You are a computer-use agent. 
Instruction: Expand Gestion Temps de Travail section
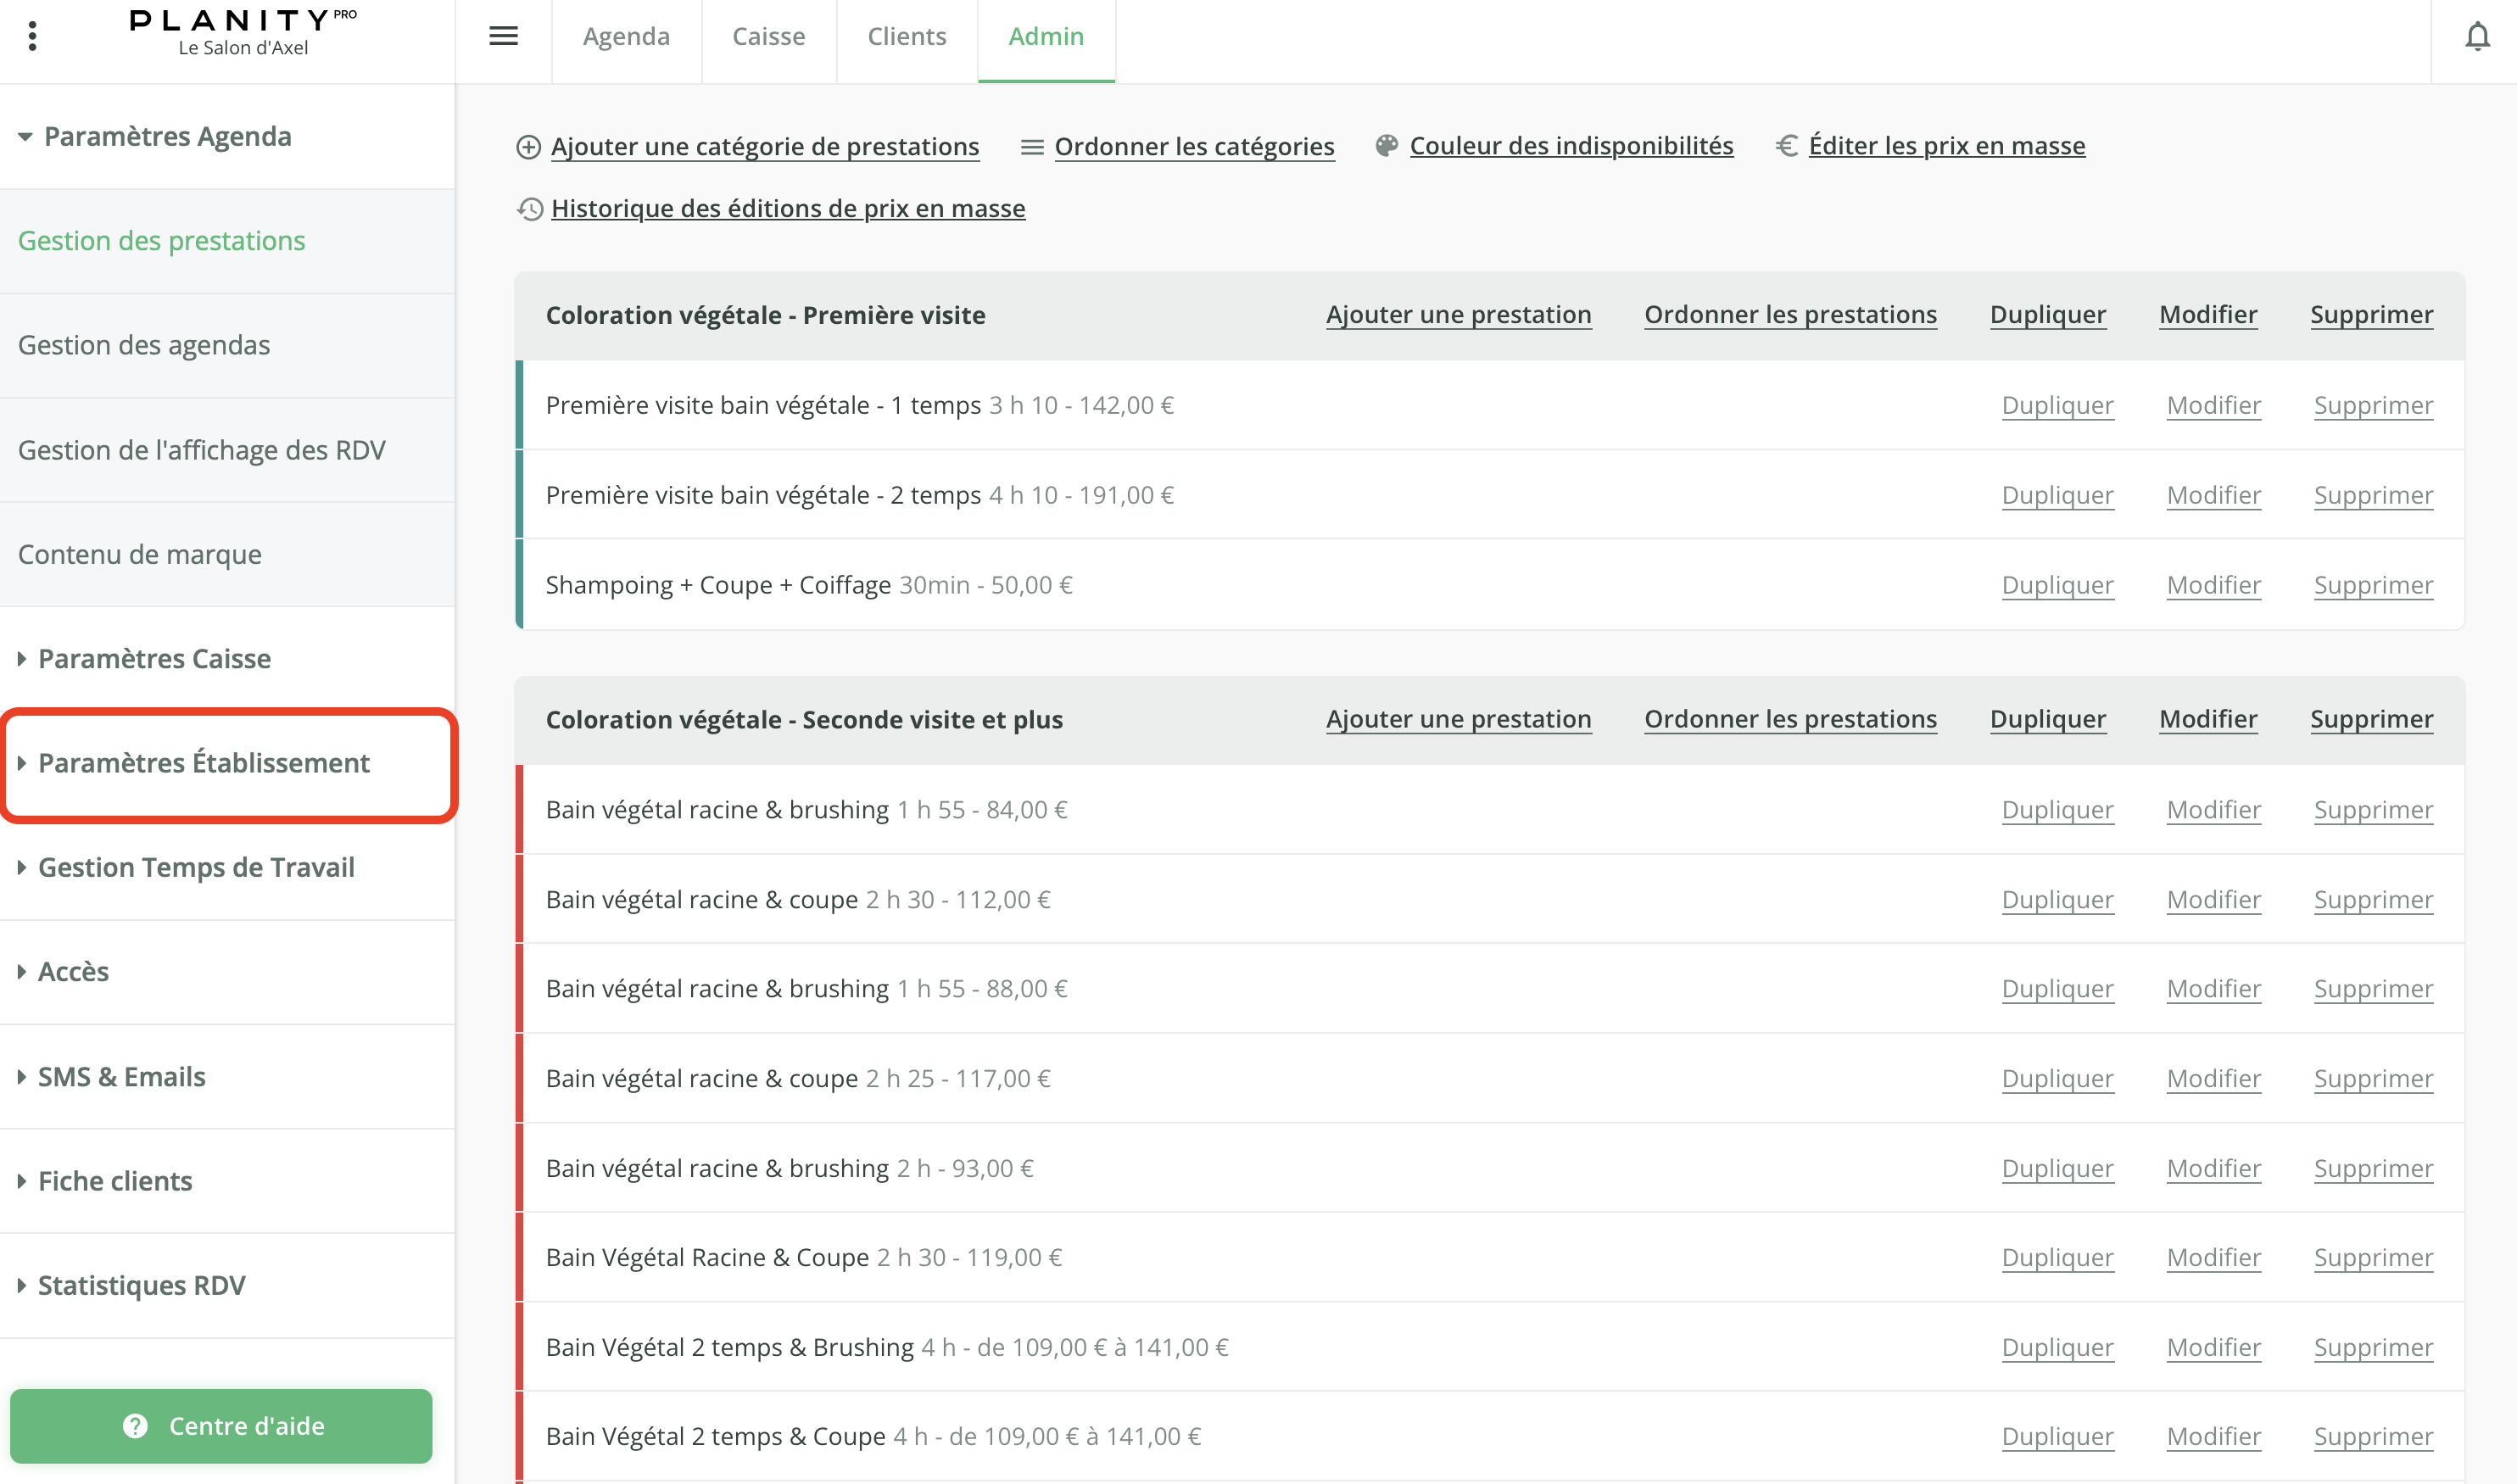(x=196, y=867)
